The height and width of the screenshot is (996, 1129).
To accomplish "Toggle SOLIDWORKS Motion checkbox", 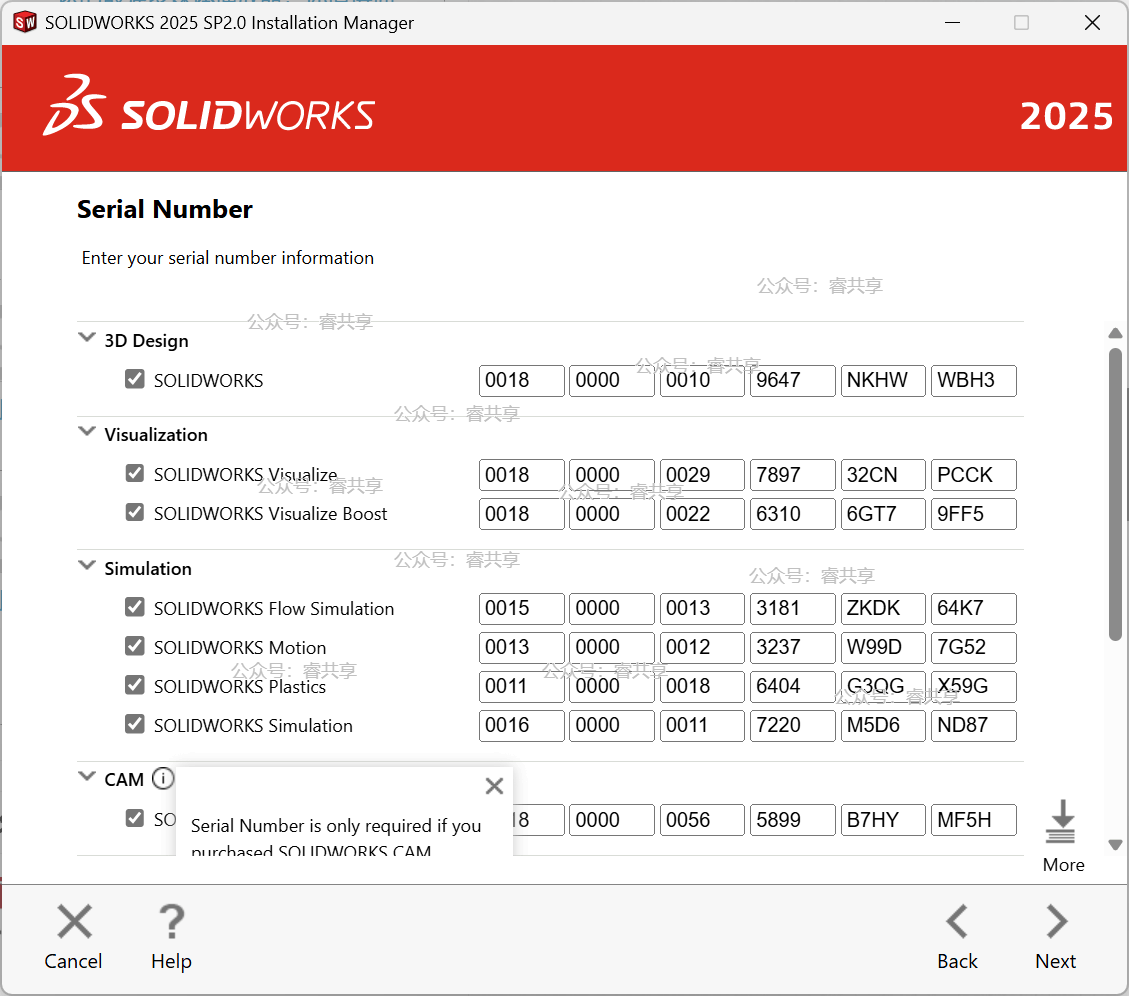I will coord(135,646).
